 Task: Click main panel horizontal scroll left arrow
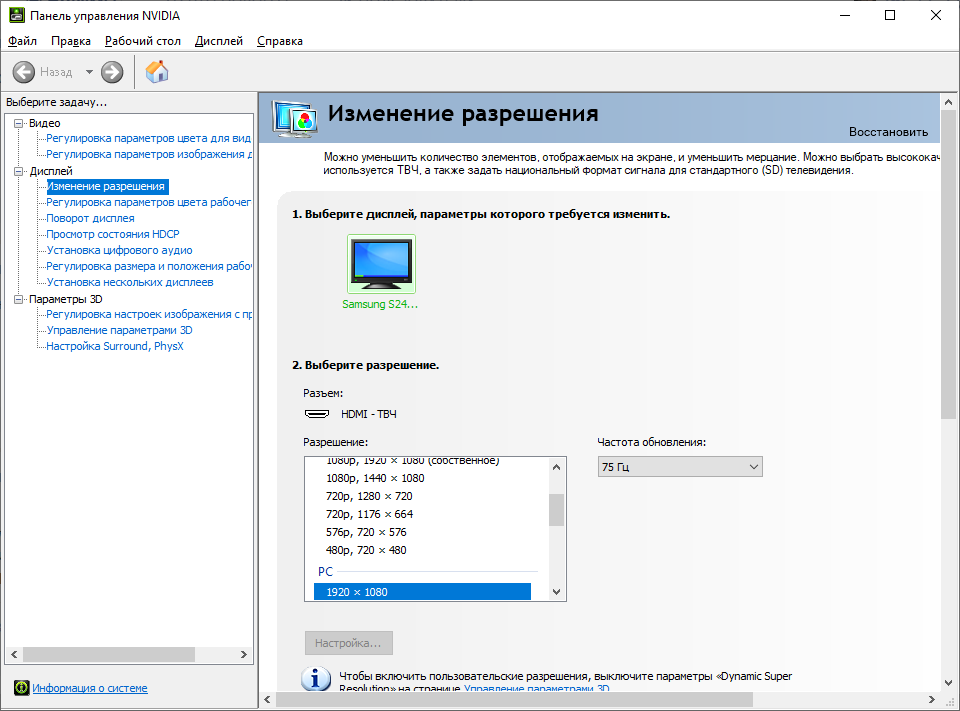268,699
